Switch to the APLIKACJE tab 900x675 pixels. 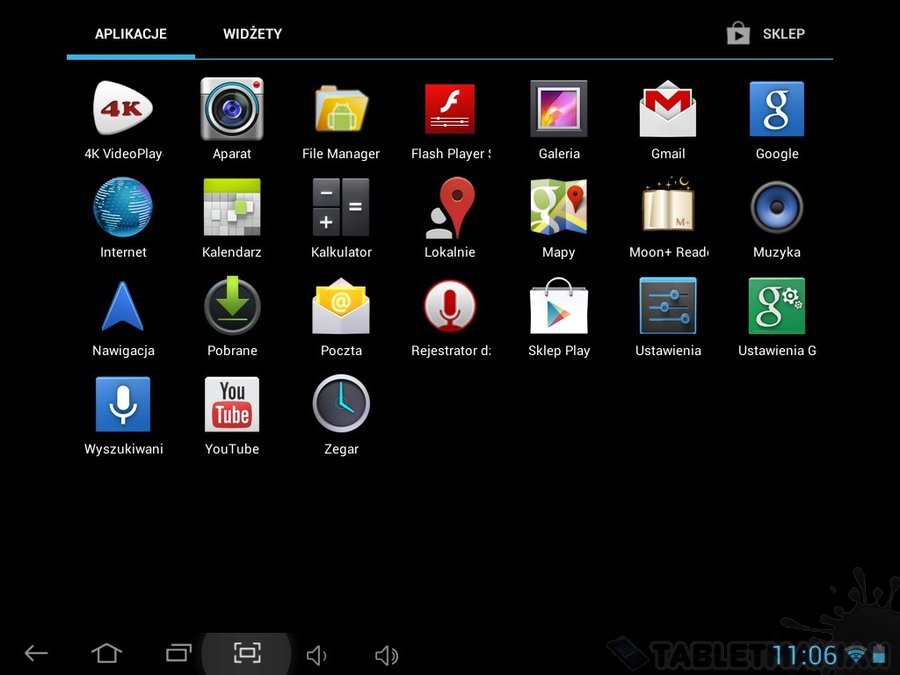click(x=131, y=34)
